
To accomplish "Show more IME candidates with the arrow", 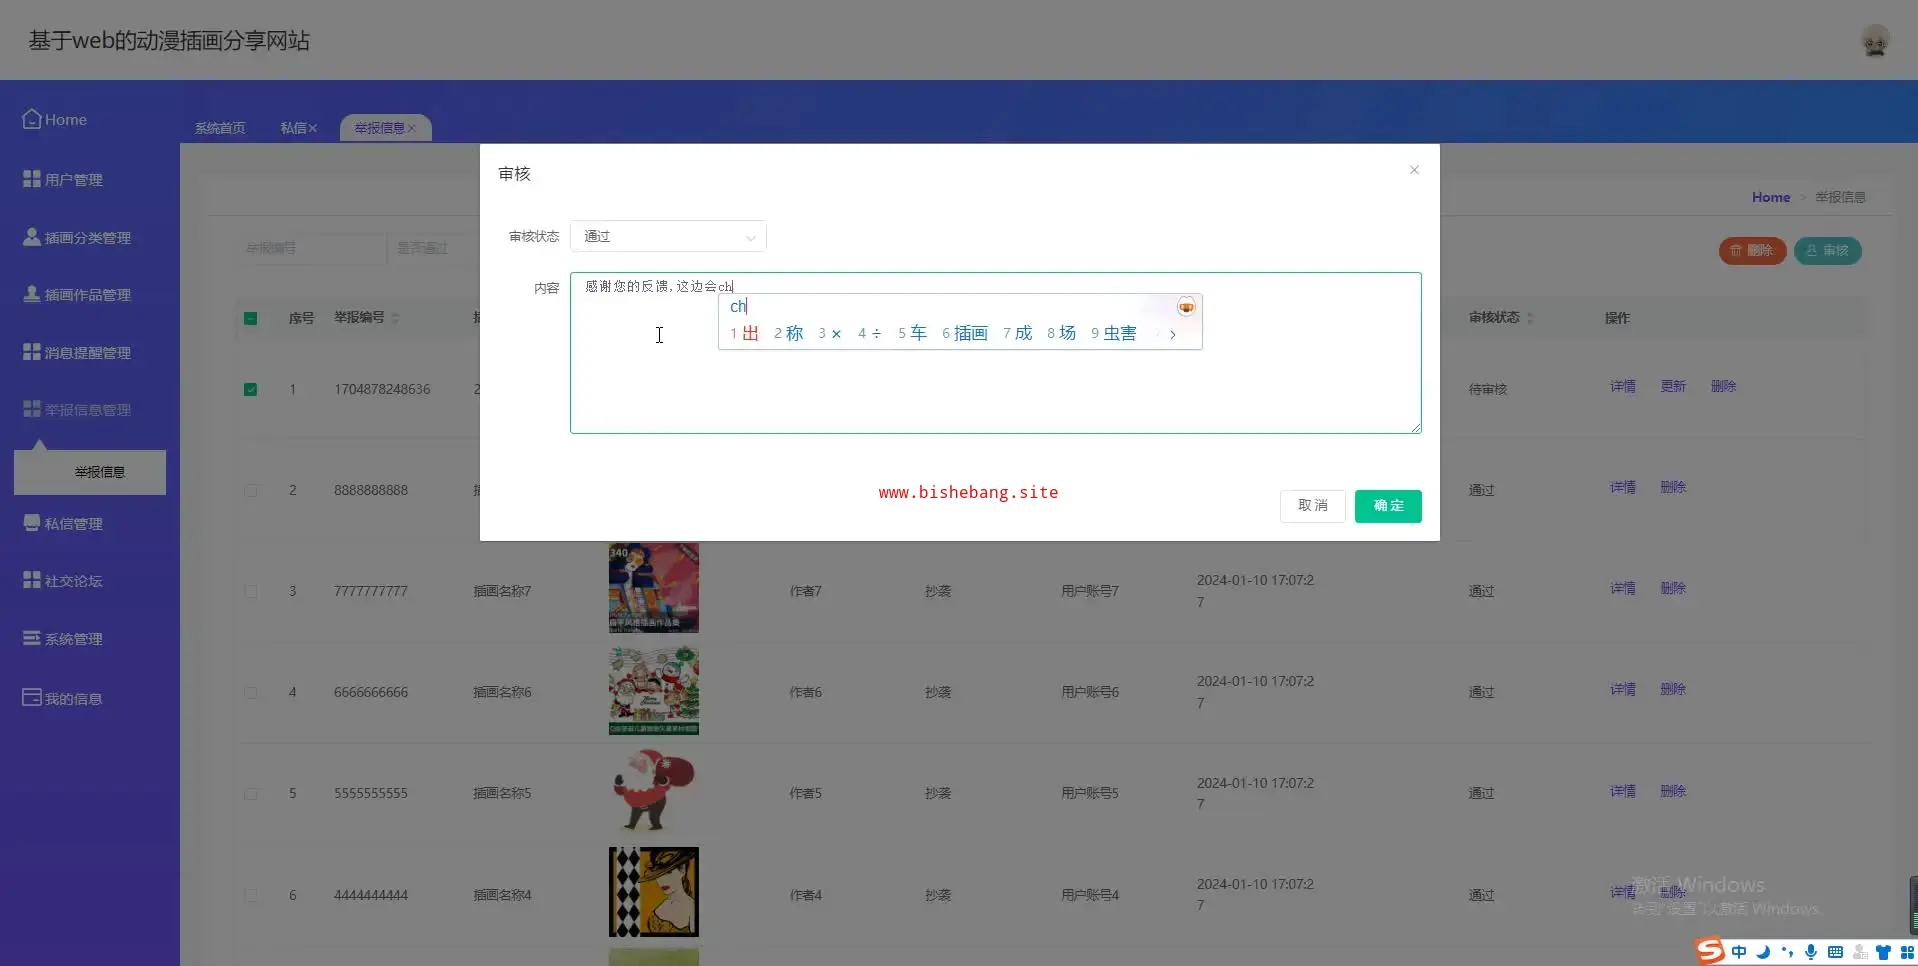I will point(1172,334).
